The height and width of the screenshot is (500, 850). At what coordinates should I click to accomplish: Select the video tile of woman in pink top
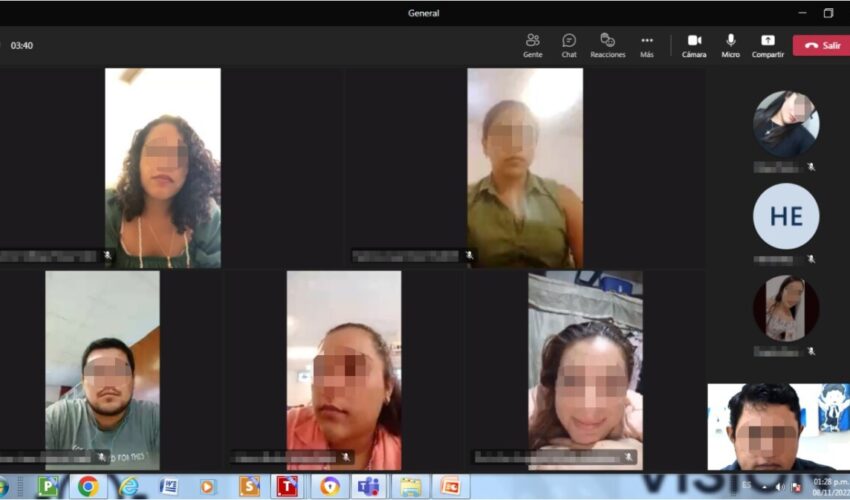[x=344, y=370]
